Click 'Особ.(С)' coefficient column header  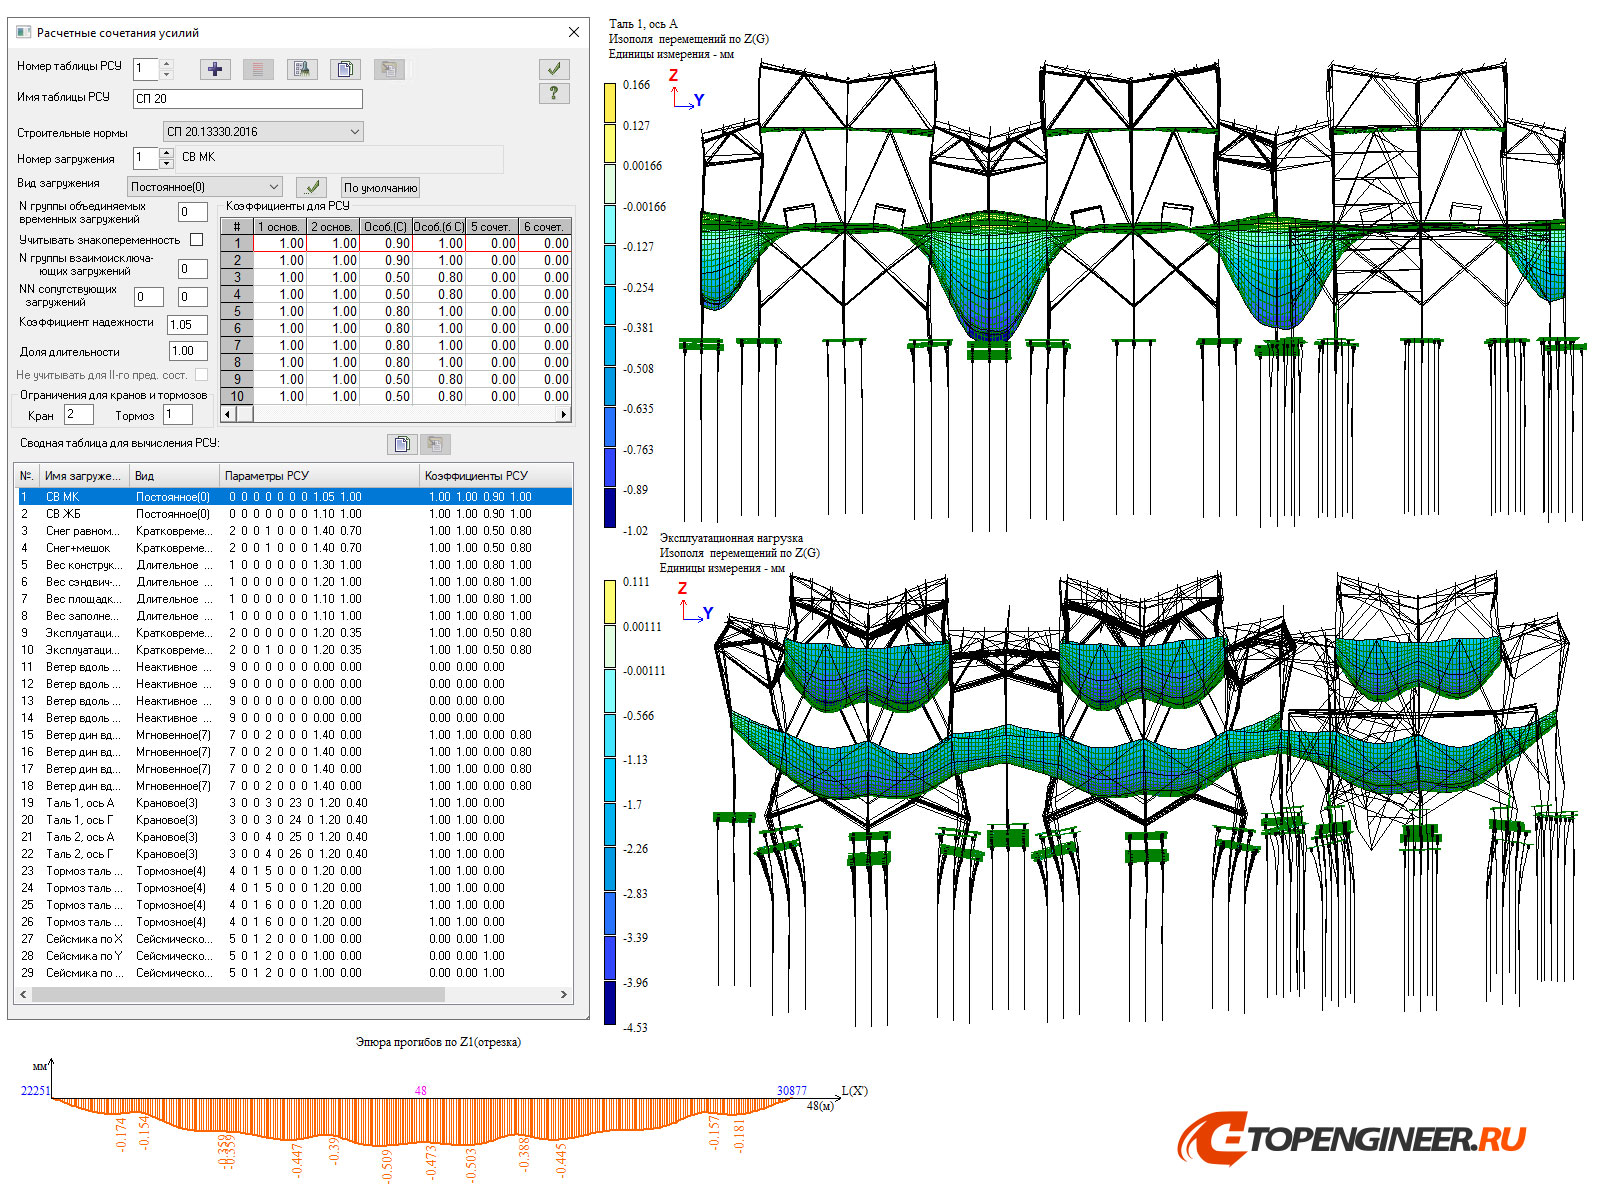coord(386,227)
